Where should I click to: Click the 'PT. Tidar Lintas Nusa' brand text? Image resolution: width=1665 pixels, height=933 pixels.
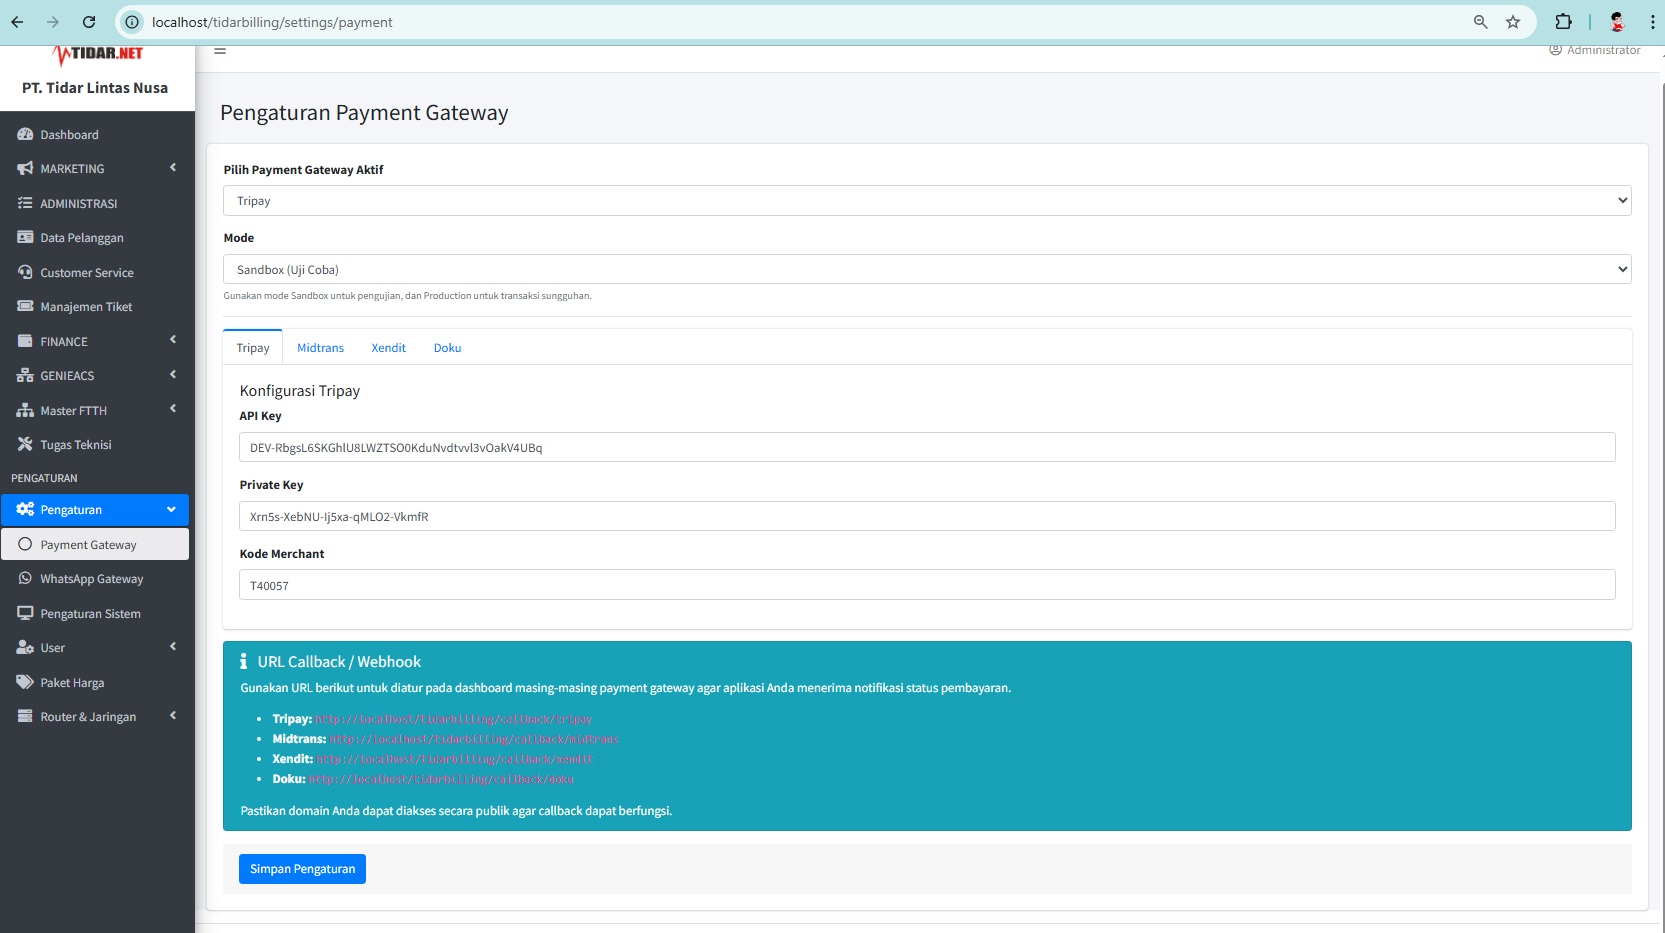click(95, 88)
